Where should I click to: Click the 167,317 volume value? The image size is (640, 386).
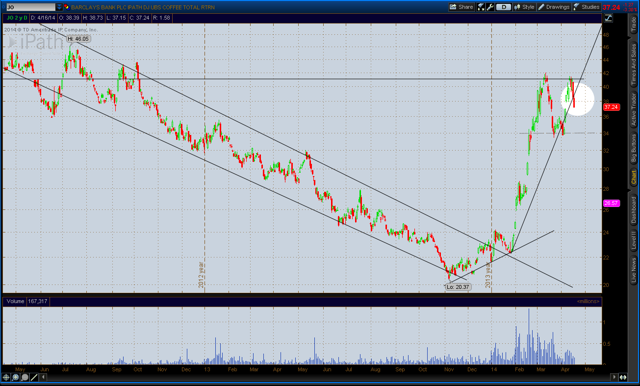click(38, 302)
